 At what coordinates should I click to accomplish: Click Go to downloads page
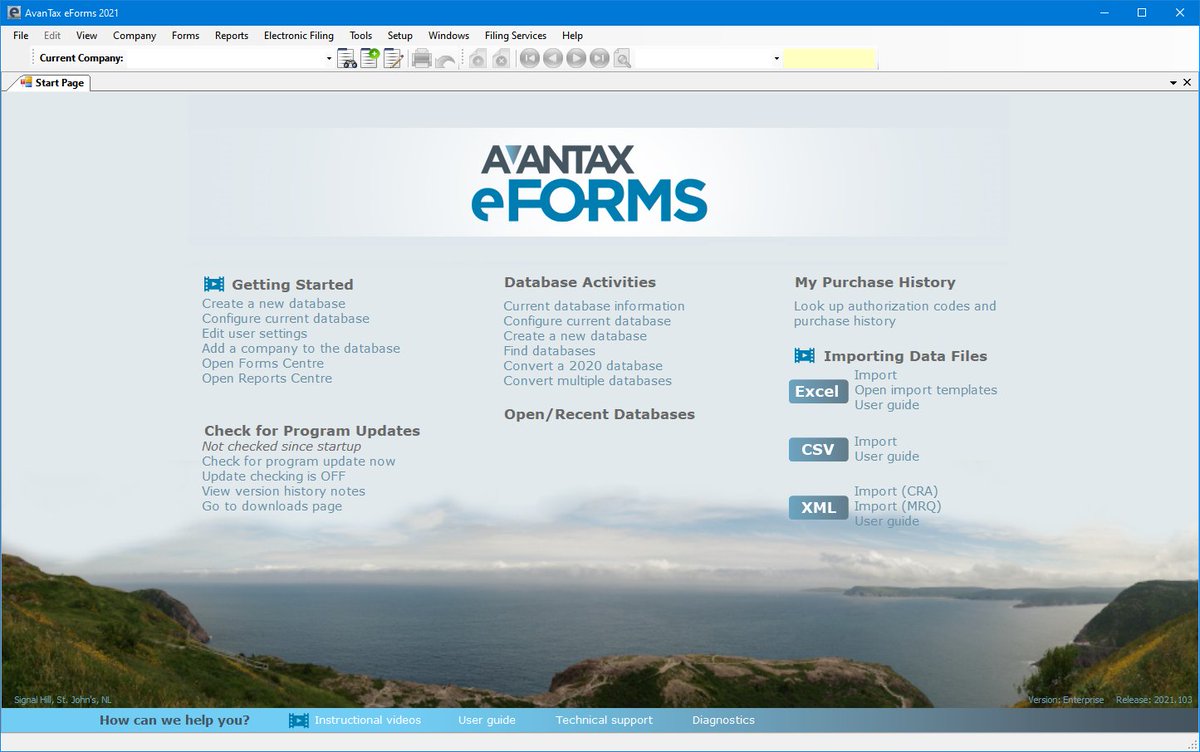272,507
